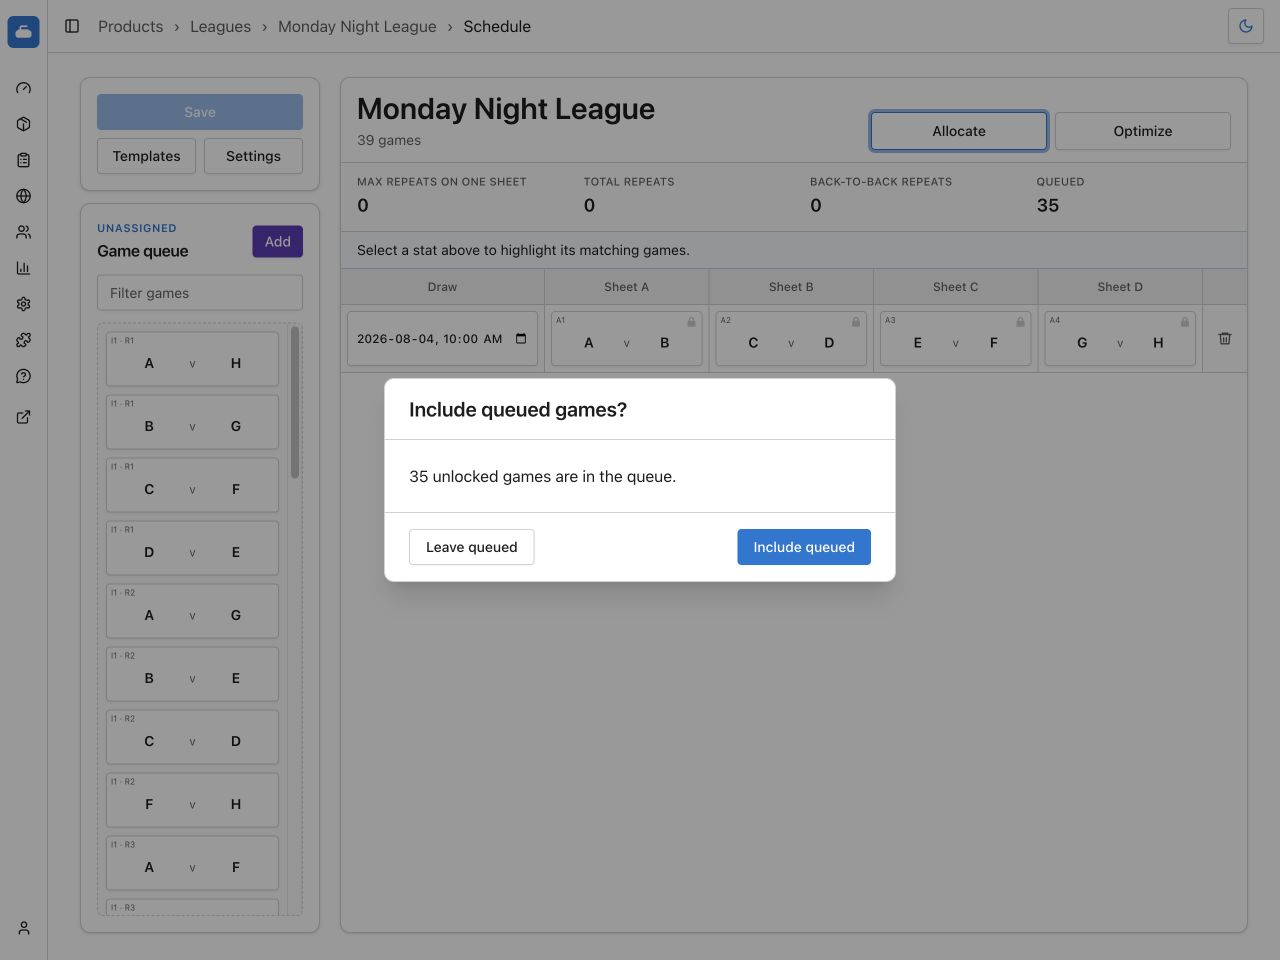
Task: Click the game queue scrollbar
Action: (295, 403)
